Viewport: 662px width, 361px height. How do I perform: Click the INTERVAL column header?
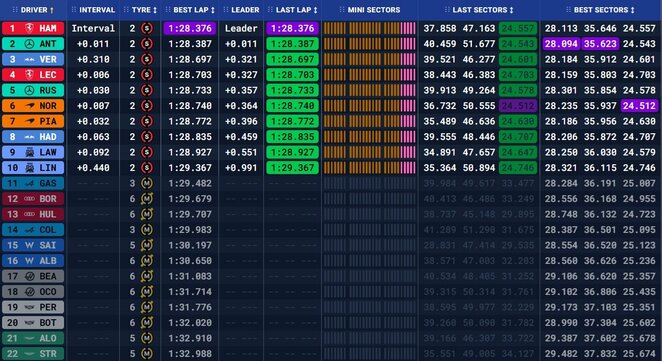pos(93,10)
